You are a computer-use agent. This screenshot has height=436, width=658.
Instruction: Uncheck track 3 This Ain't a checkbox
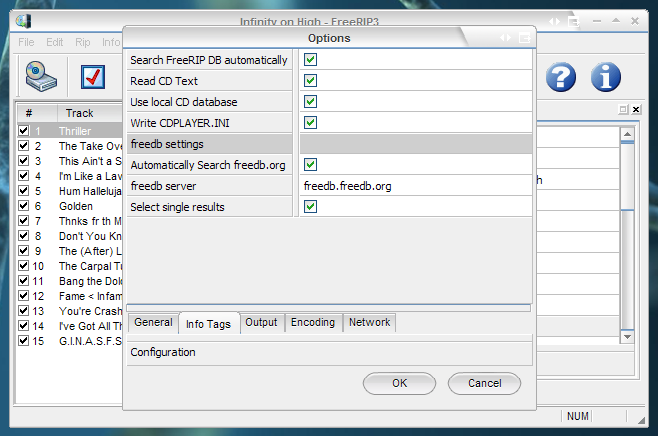pos(24,161)
